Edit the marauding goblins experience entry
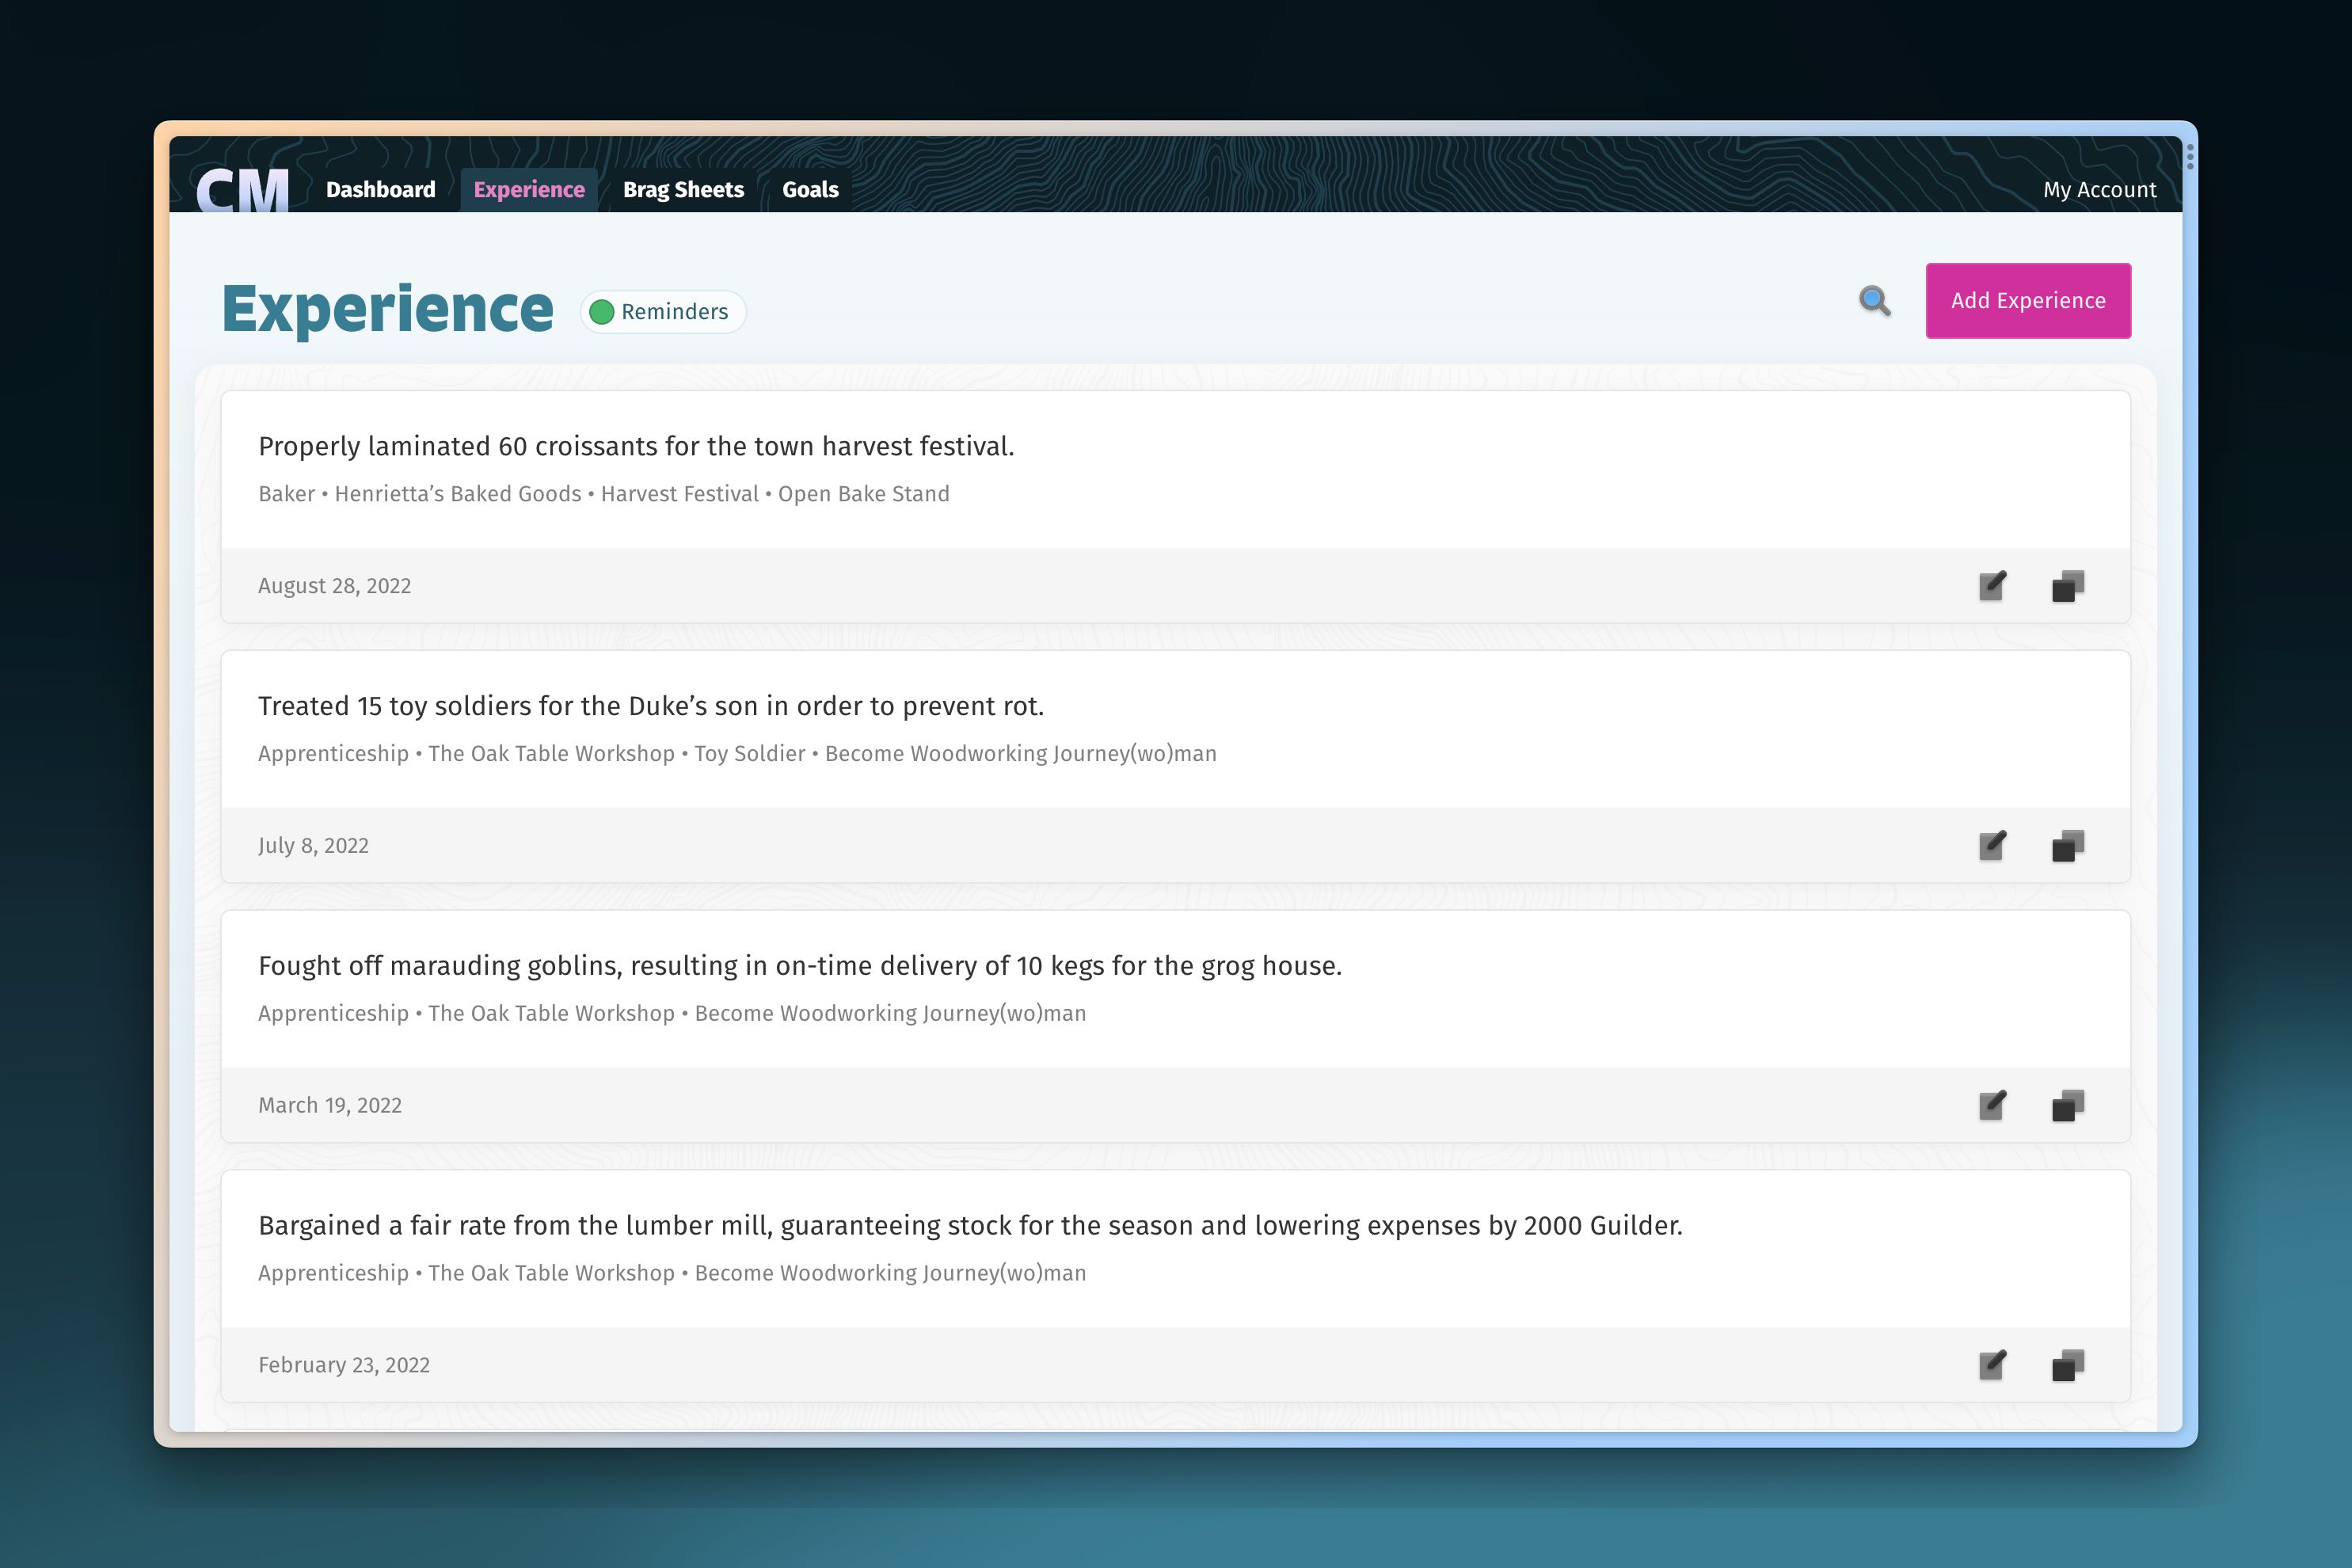The width and height of the screenshot is (2352, 1568). (x=1992, y=1105)
